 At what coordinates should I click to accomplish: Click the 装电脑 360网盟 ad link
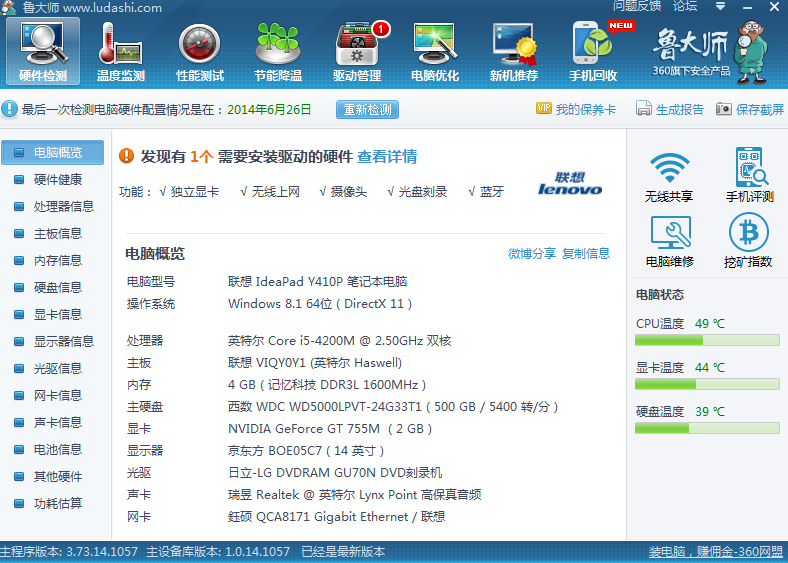click(x=716, y=552)
